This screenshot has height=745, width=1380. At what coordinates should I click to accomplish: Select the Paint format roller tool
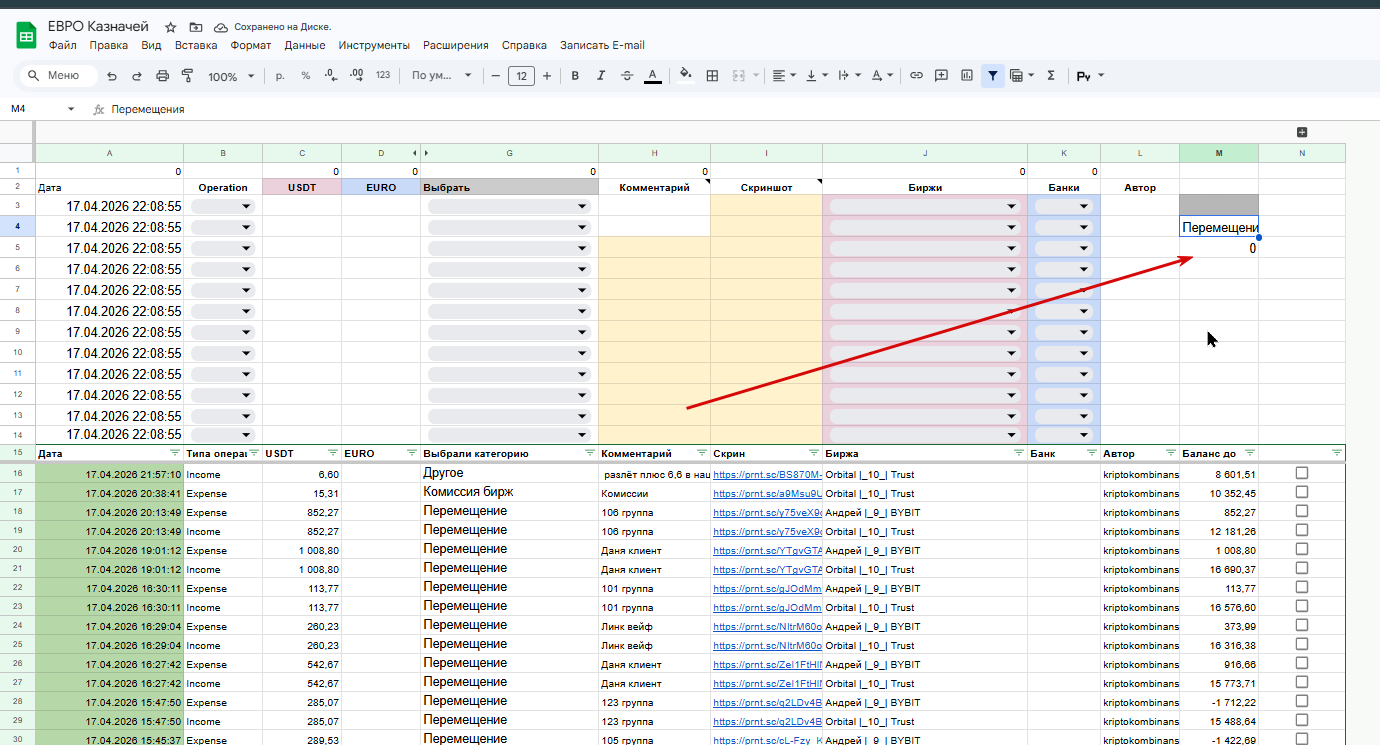(187, 76)
